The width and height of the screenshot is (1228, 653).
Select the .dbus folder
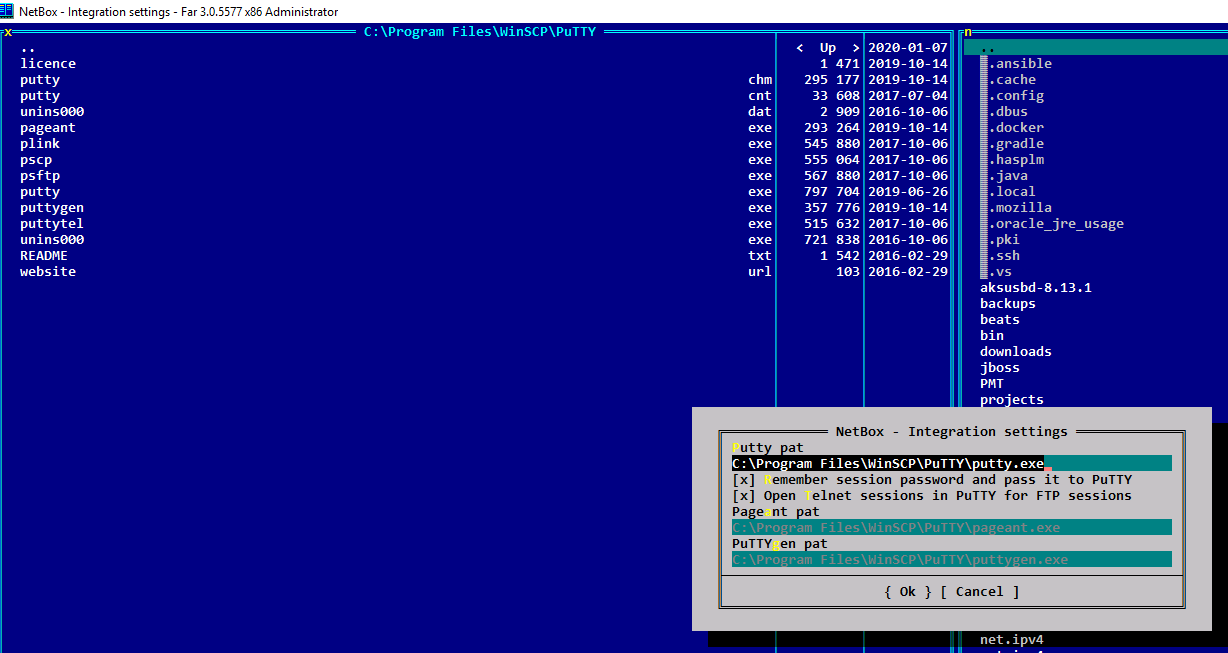click(x=1008, y=111)
